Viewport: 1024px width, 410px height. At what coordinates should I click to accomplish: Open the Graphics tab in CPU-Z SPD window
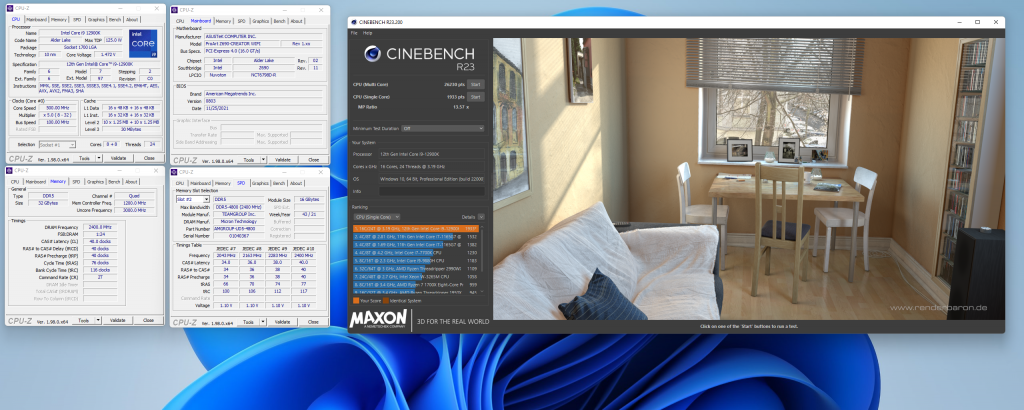(259, 184)
